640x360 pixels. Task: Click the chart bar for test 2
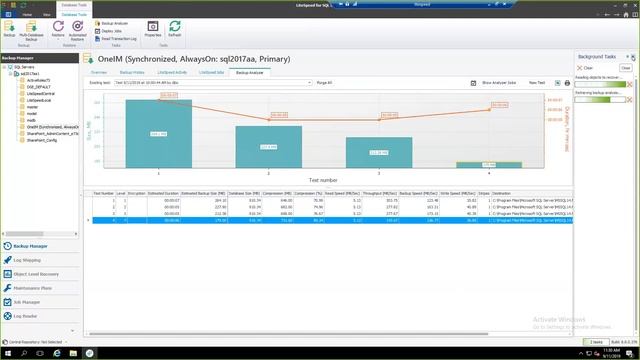coord(269,147)
